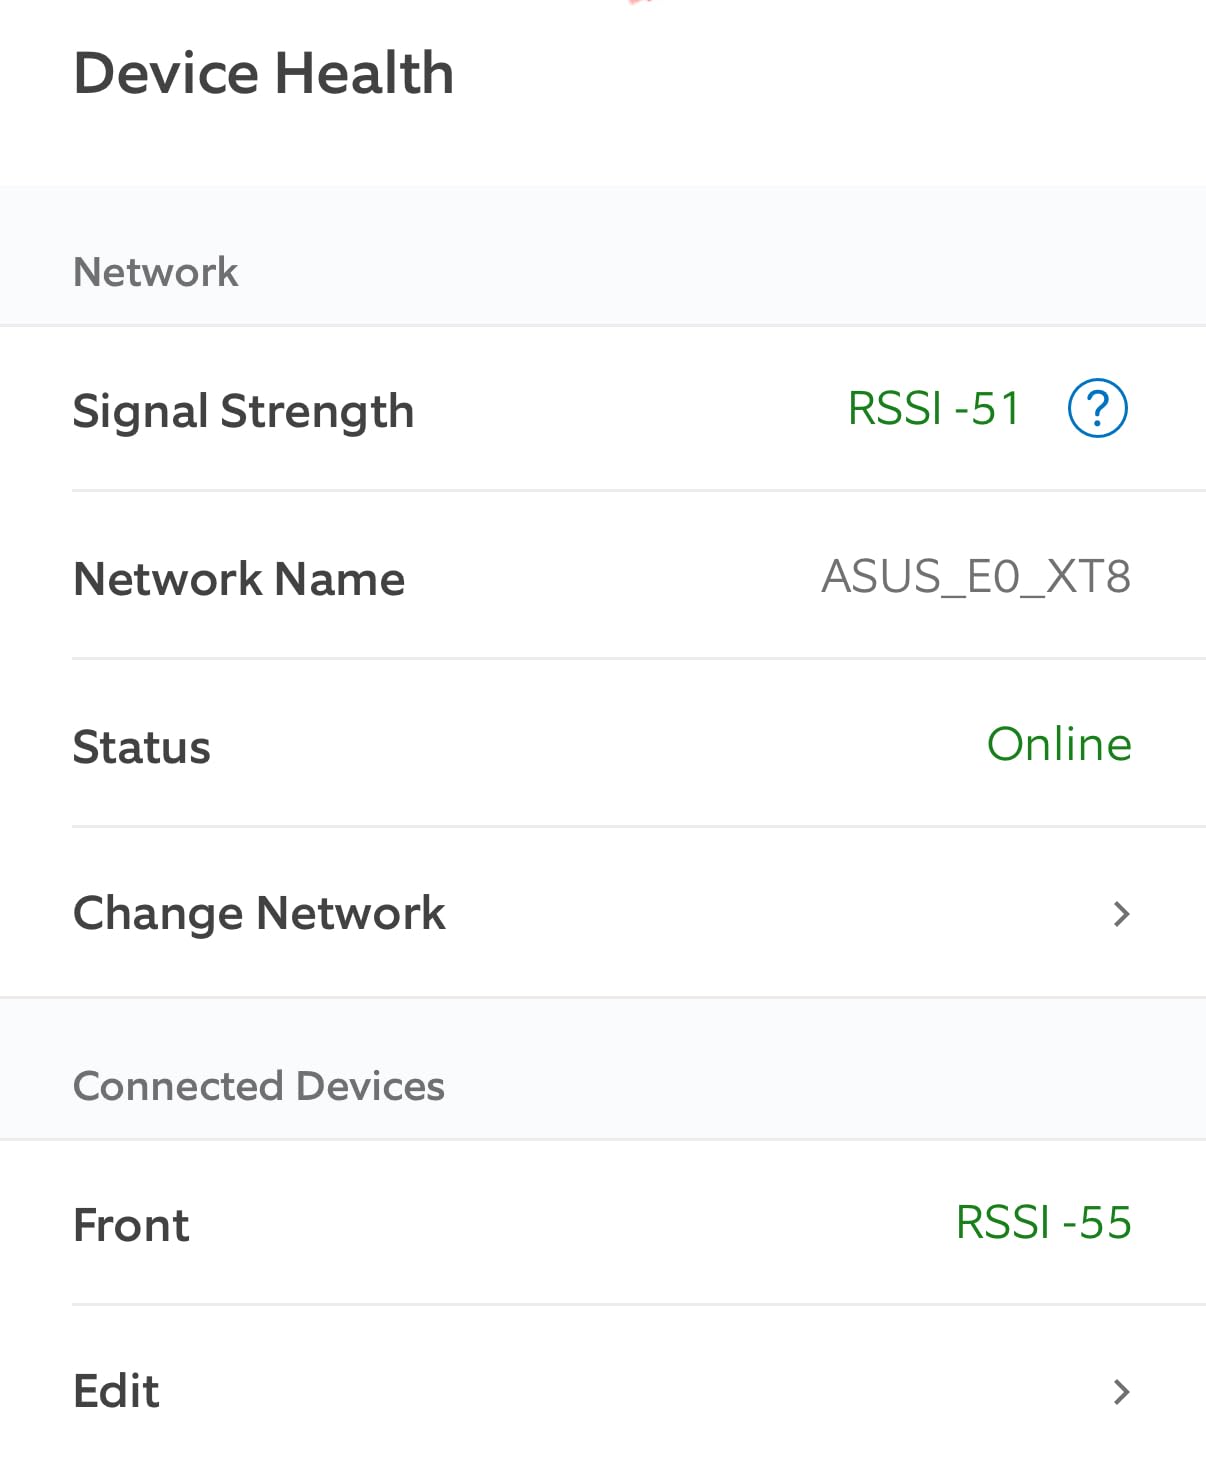Click the ASUS_E0_XT8 network name value
The height and width of the screenshot is (1473, 1206).
tap(976, 577)
